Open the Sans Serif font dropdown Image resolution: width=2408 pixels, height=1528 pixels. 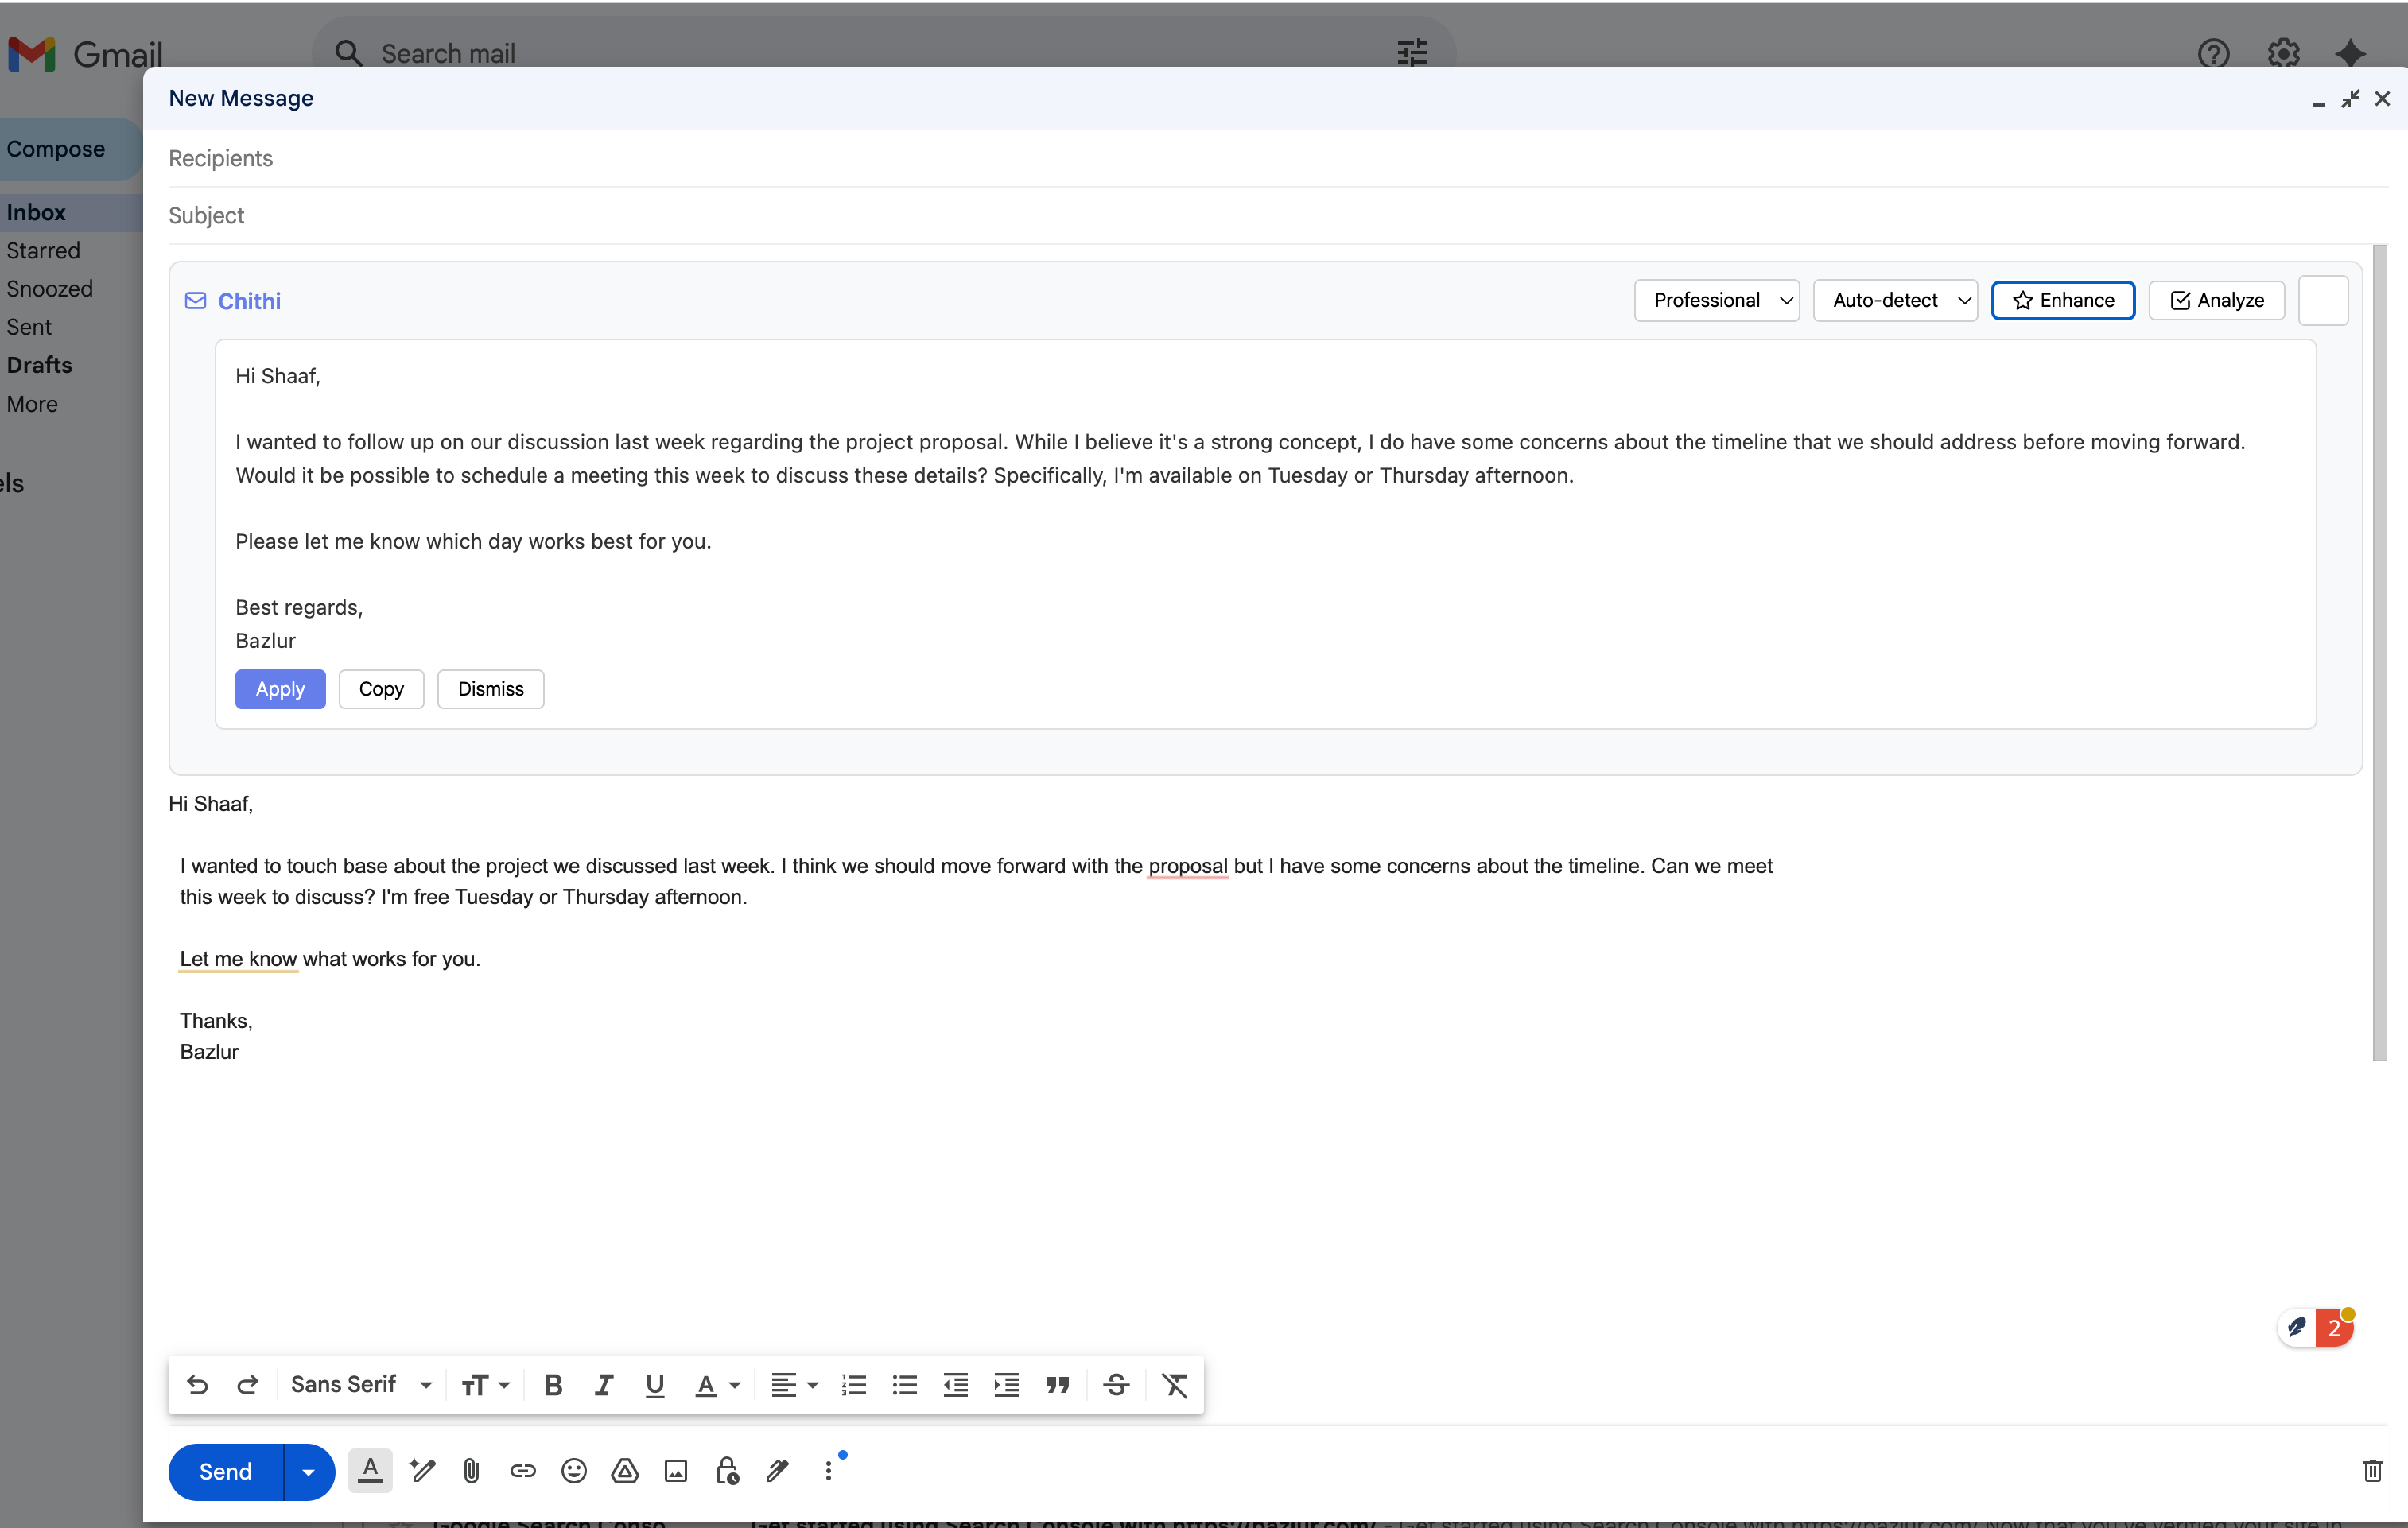pyautogui.click(x=361, y=1384)
